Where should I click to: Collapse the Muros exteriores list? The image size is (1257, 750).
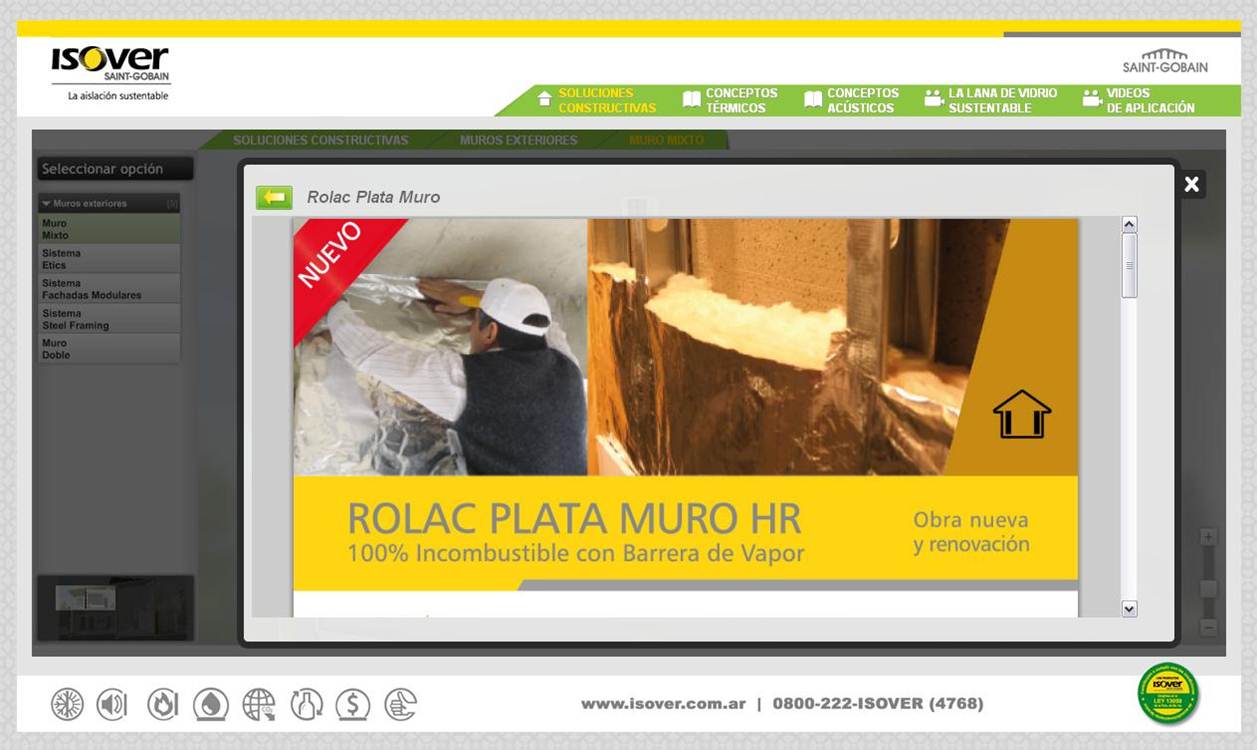(x=46, y=204)
